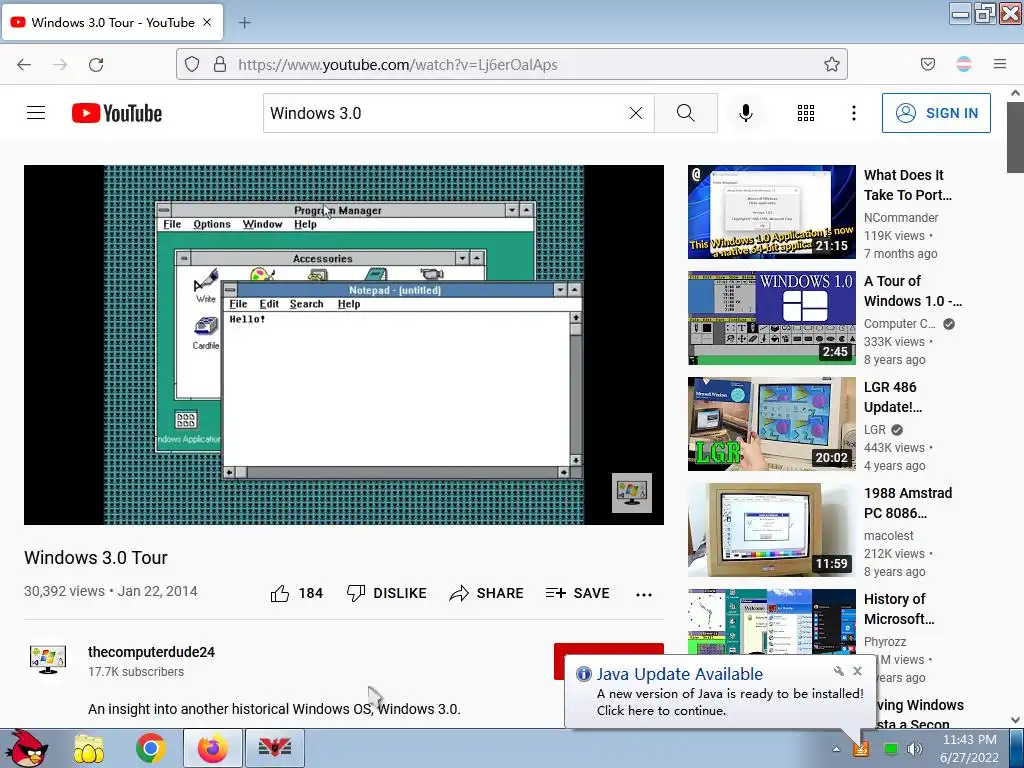Open the 1988 Amstrad PC 8086 thumbnail
Viewport: 1024px width, 768px height.
[x=771, y=530]
